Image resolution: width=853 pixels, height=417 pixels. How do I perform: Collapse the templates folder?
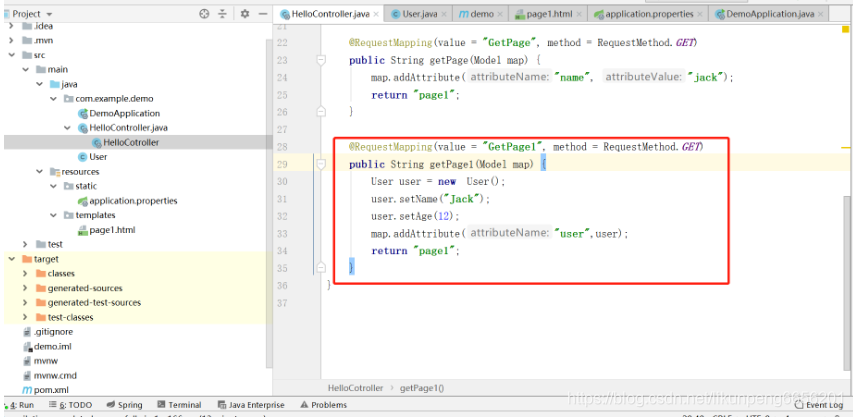[53, 215]
